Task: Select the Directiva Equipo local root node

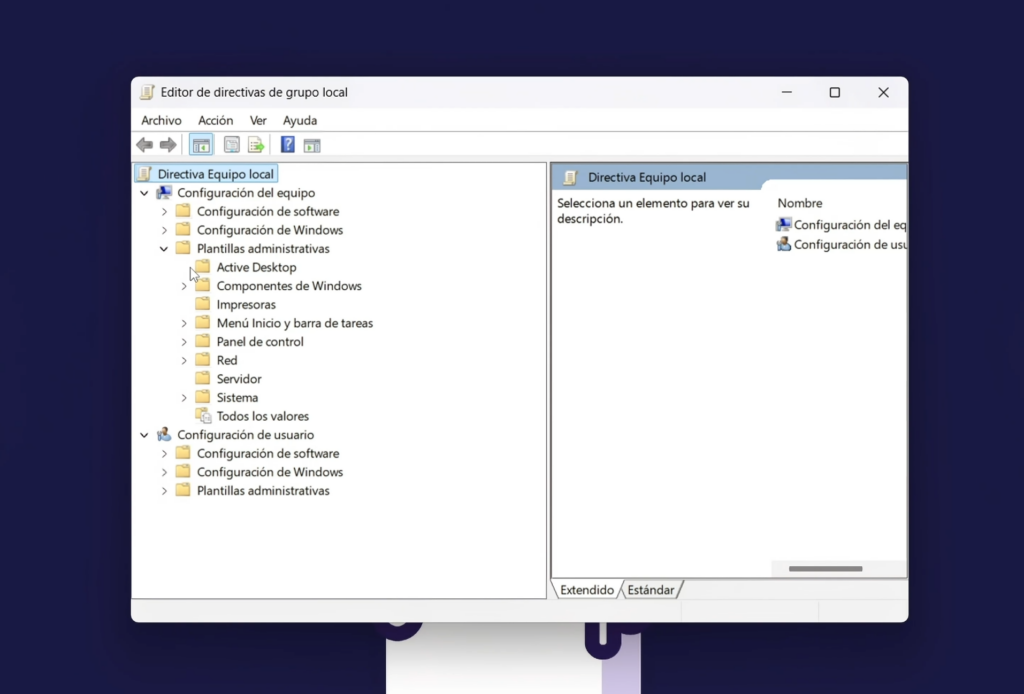Action: coord(213,173)
